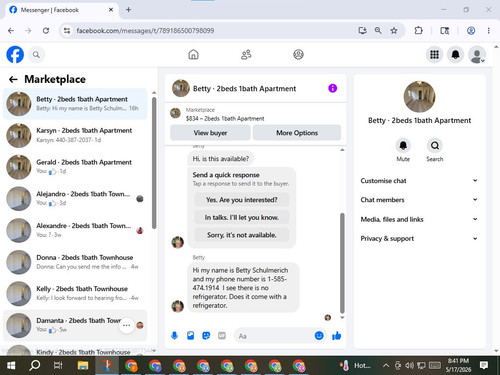Expand the Privacy & support section
This screenshot has width=500, height=375.
pyautogui.click(x=419, y=238)
